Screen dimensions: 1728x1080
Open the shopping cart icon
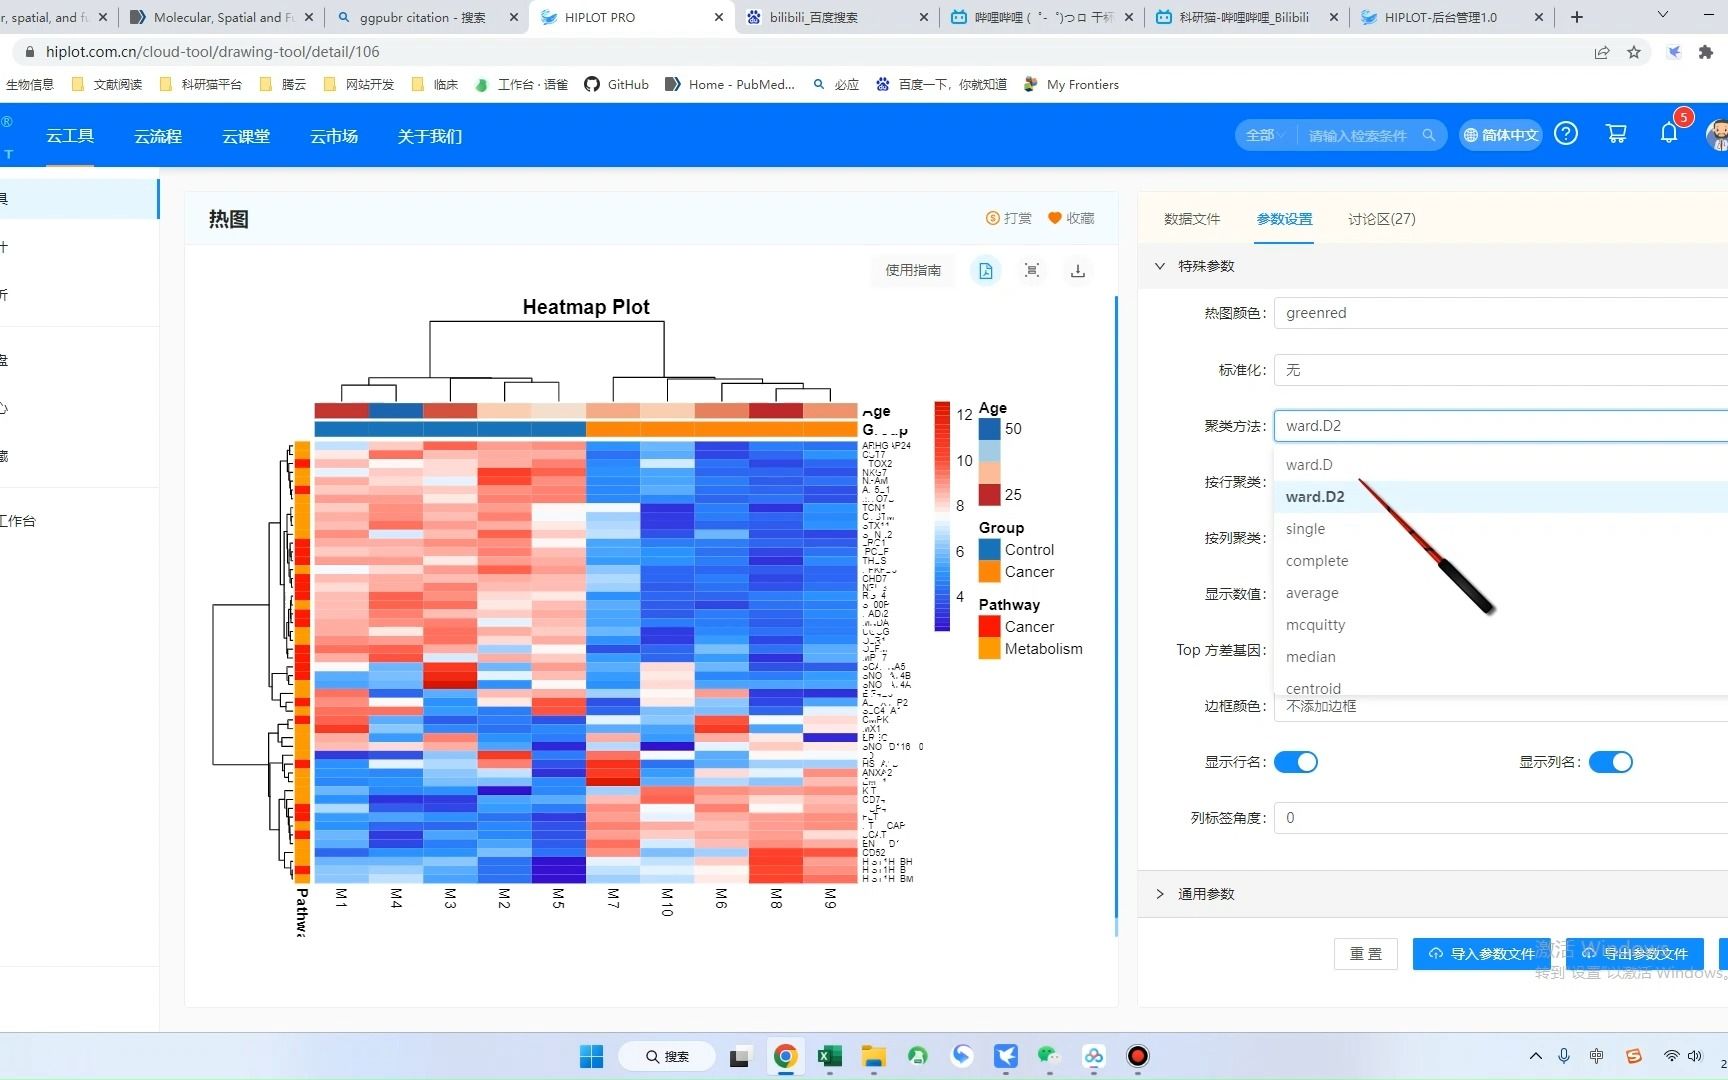1616,134
